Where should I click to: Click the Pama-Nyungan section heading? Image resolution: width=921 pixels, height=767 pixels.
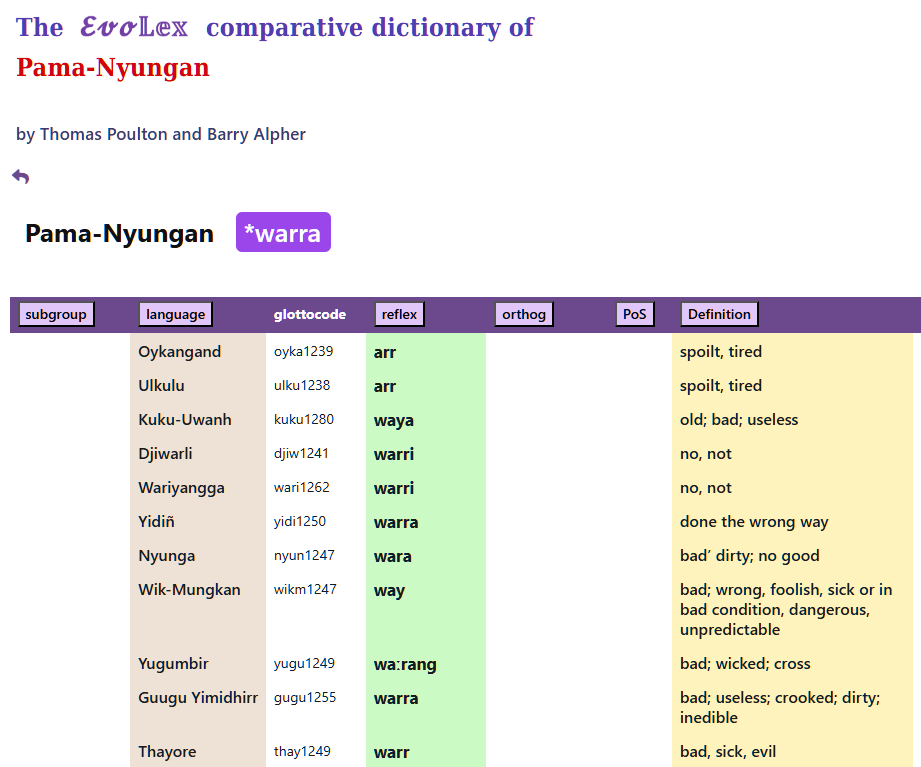[119, 233]
